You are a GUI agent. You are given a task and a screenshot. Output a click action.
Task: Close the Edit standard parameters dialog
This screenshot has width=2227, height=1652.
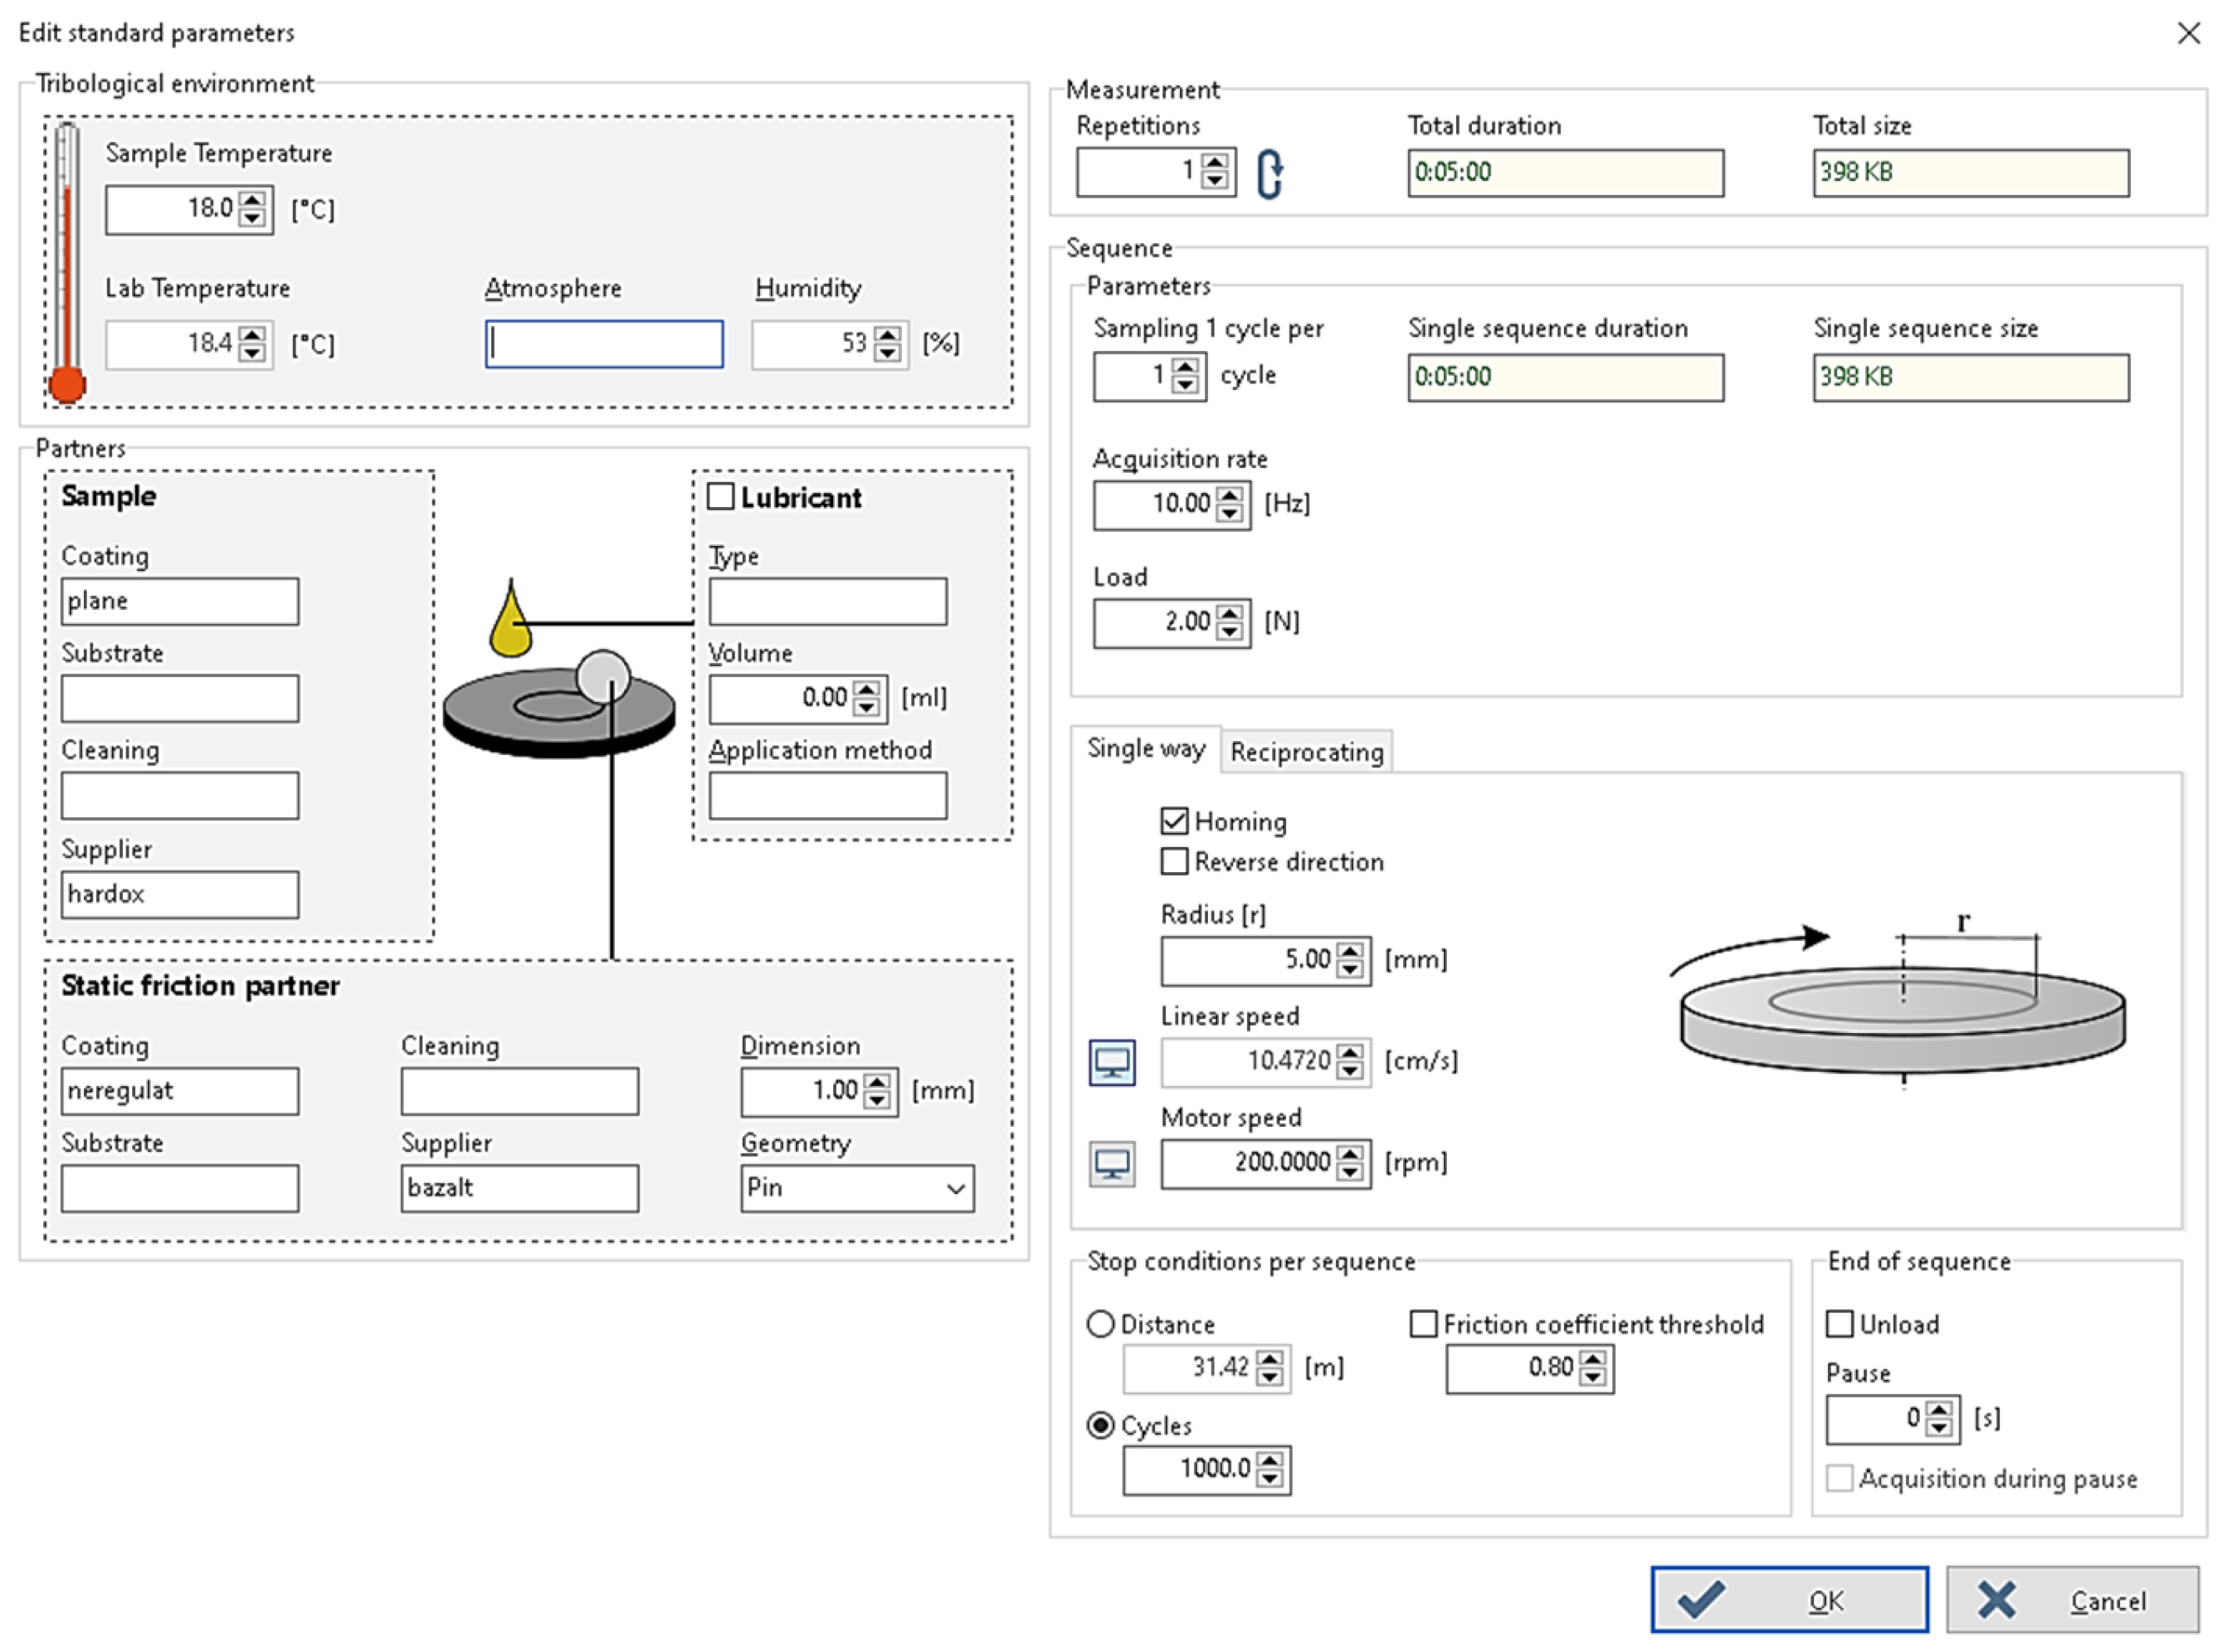(x=2190, y=33)
